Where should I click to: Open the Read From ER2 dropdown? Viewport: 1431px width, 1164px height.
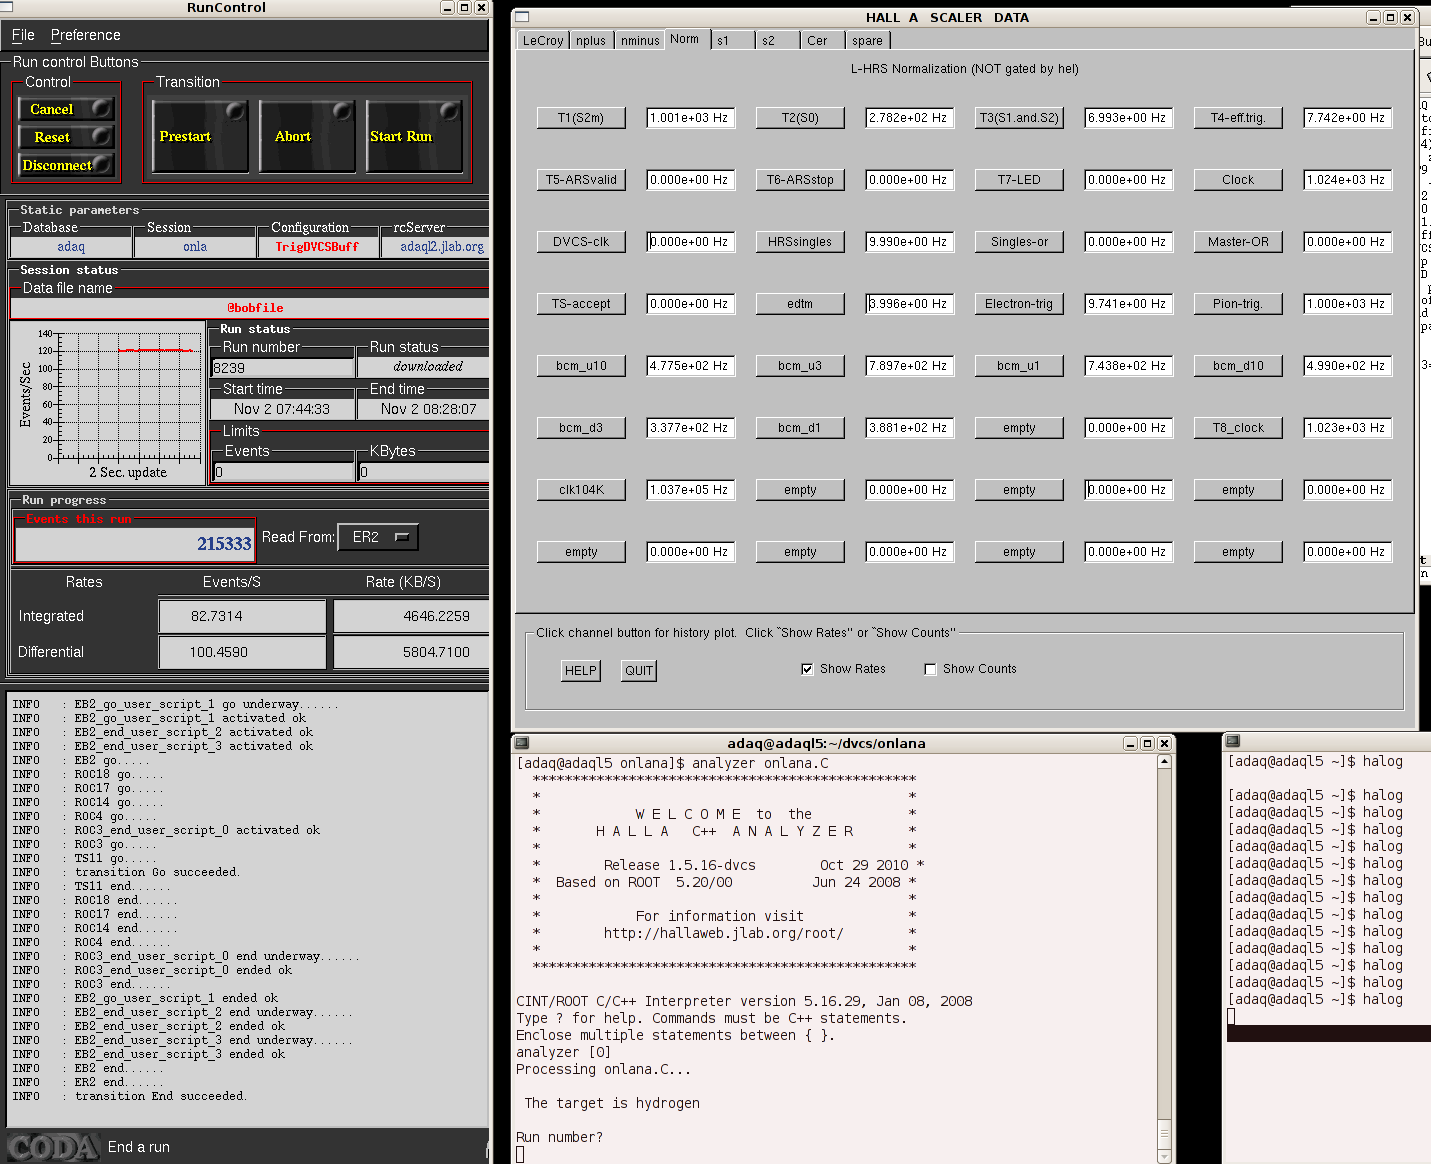click(378, 537)
